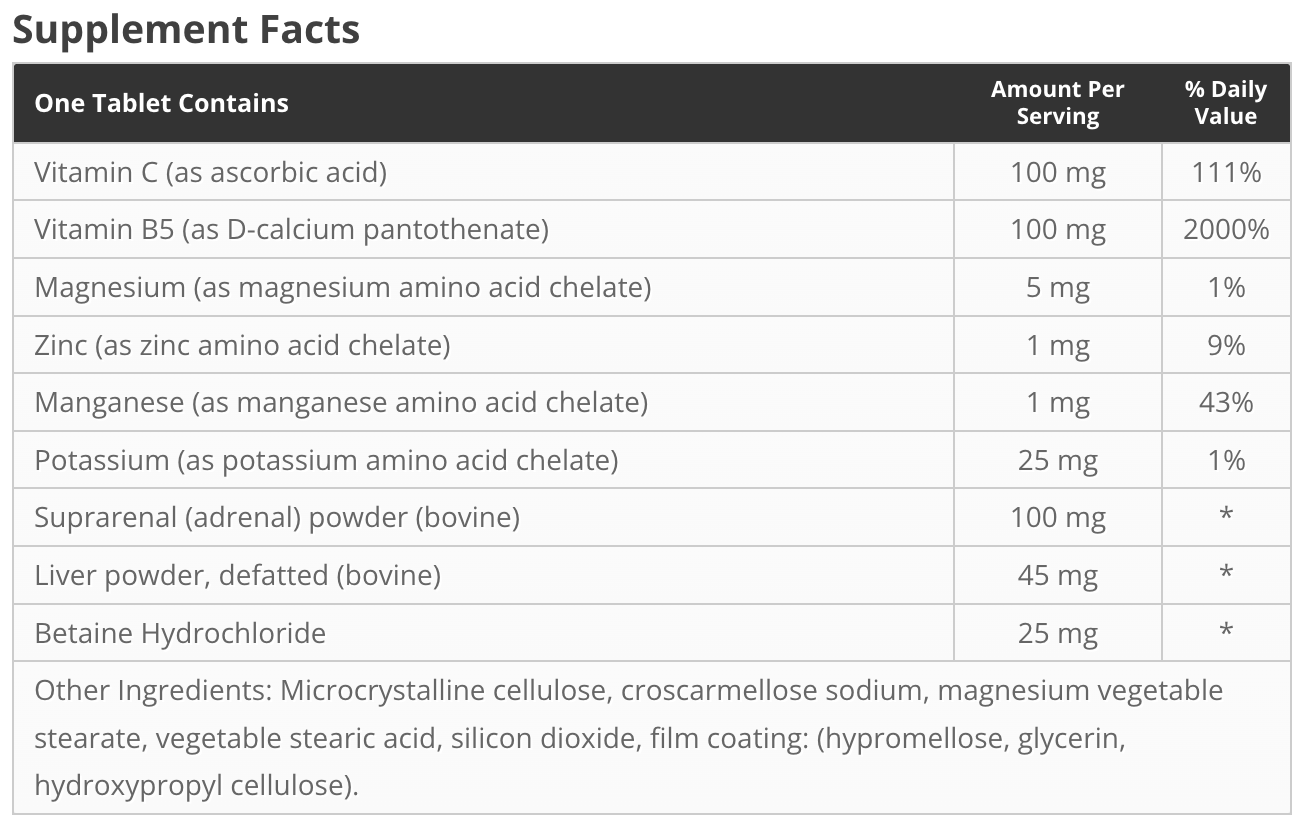
Task: Click the 5 mg Magnesium amount
Action: pyautogui.click(x=1057, y=288)
